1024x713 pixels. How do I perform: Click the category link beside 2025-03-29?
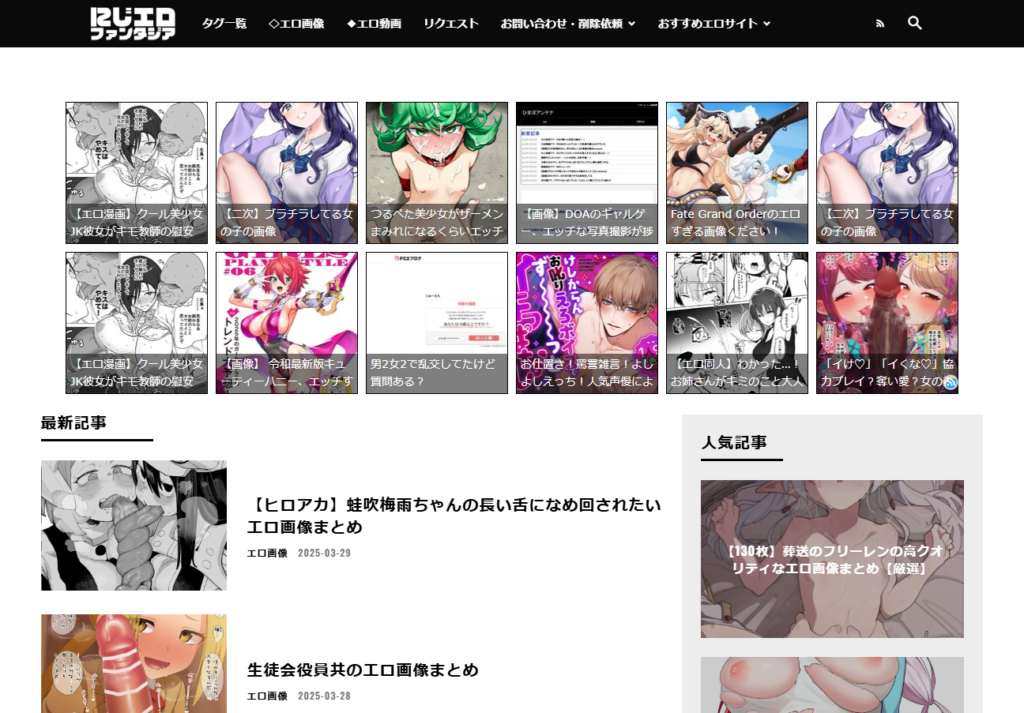click(x=267, y=553)
